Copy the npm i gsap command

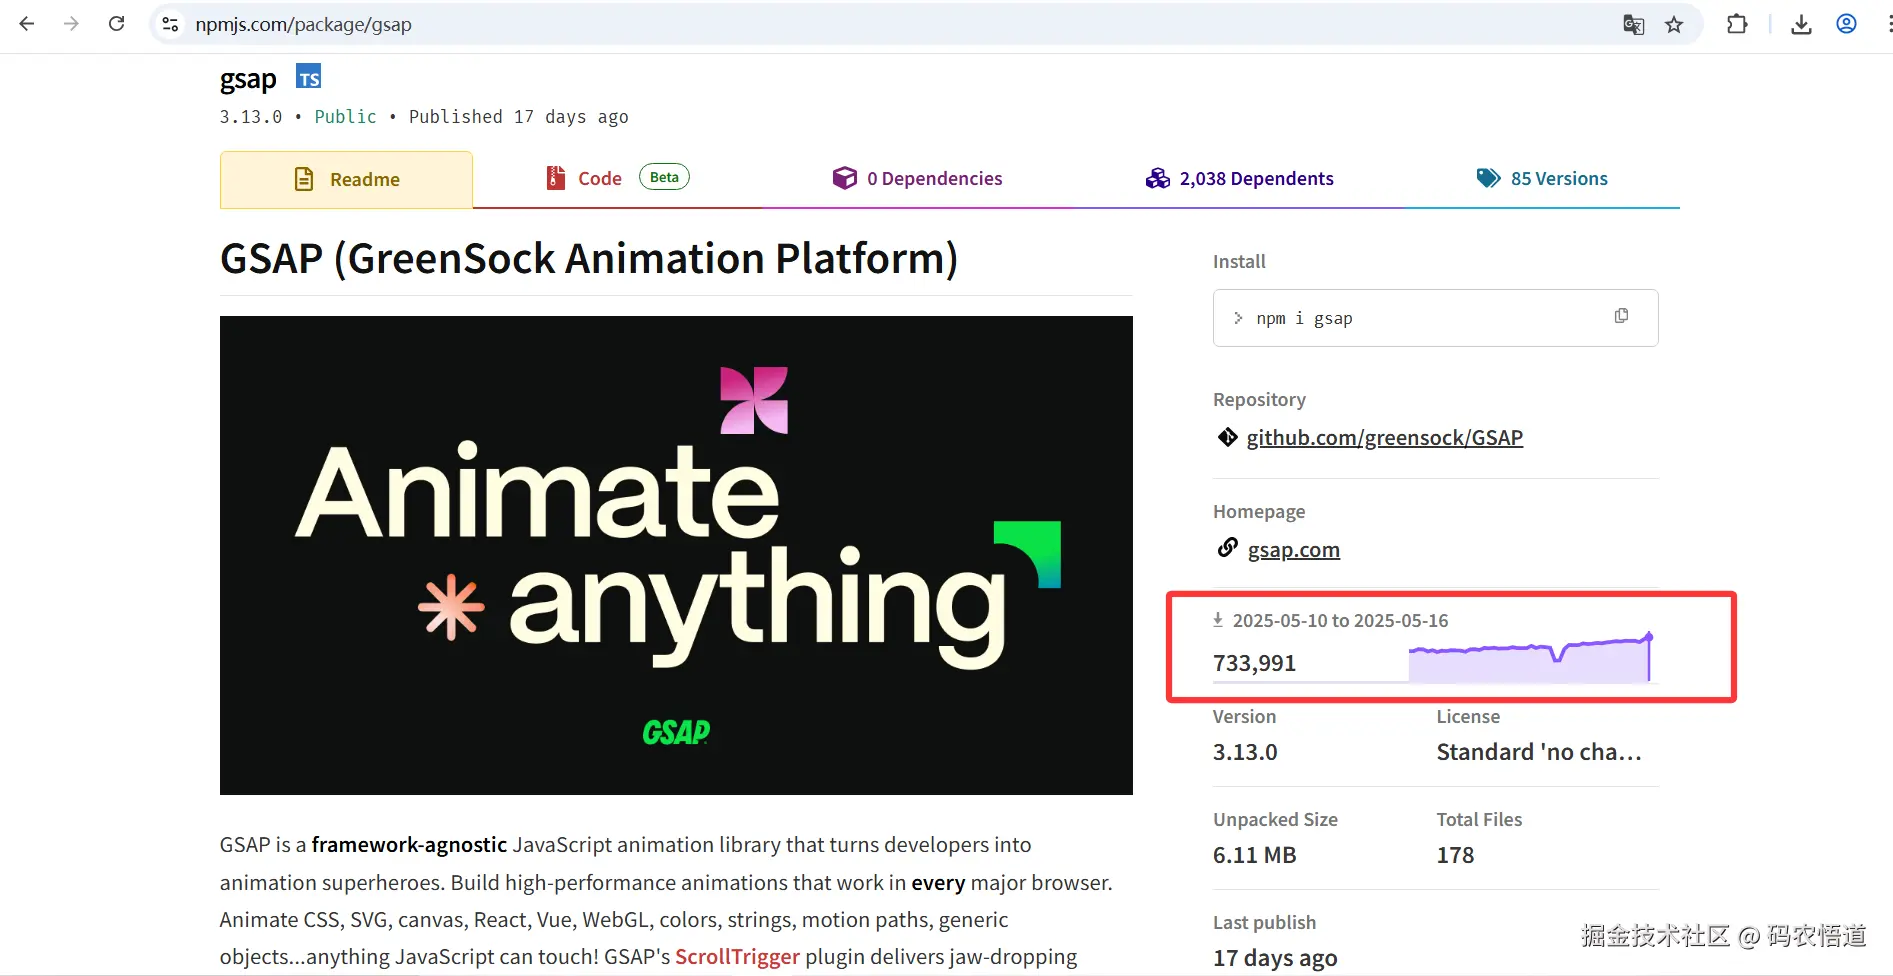point(1621,316)
